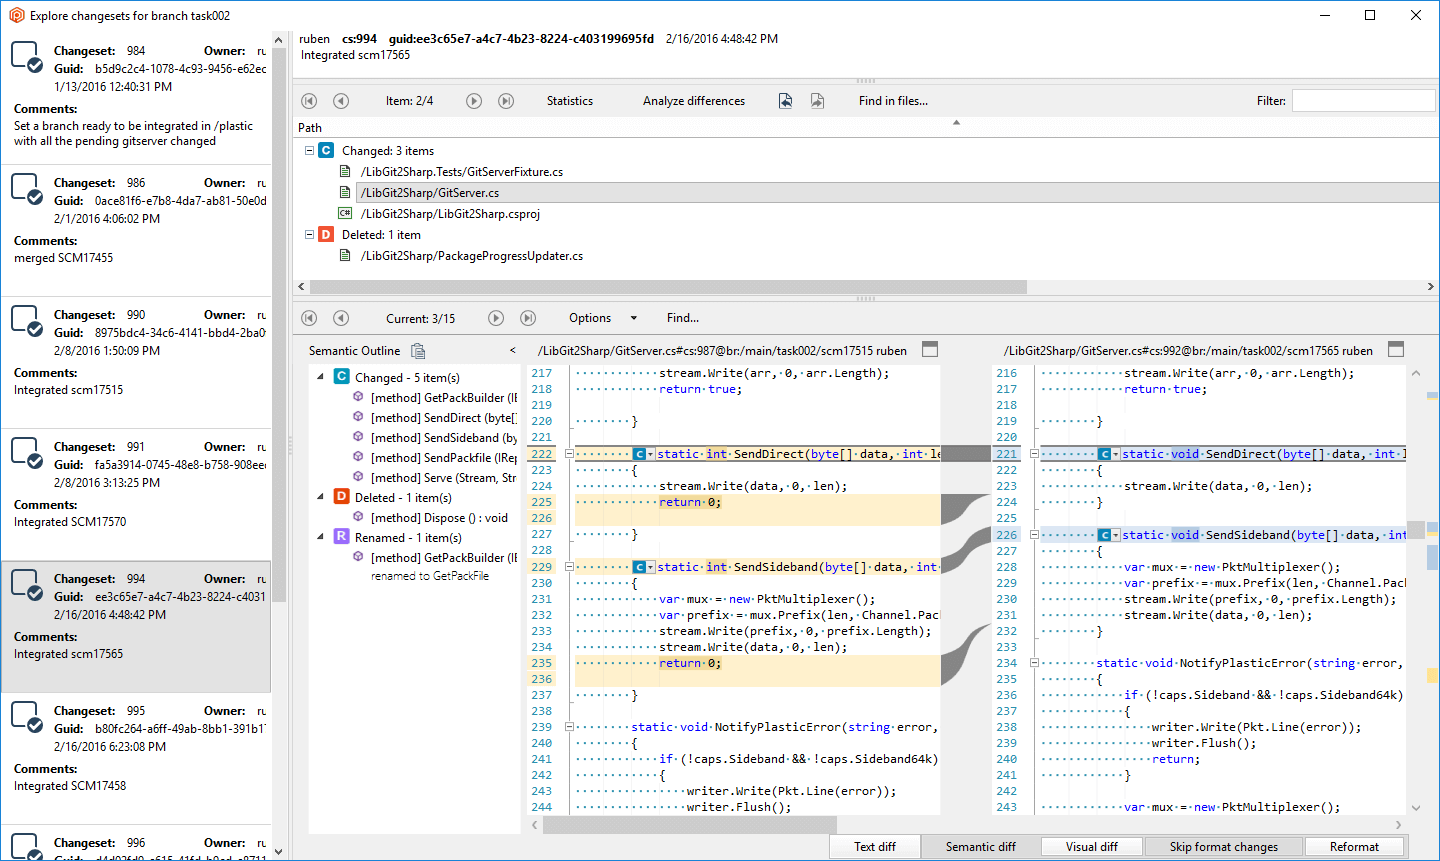Enable Skip format changes
The image size is (1440, 861).
(1223, 846)
